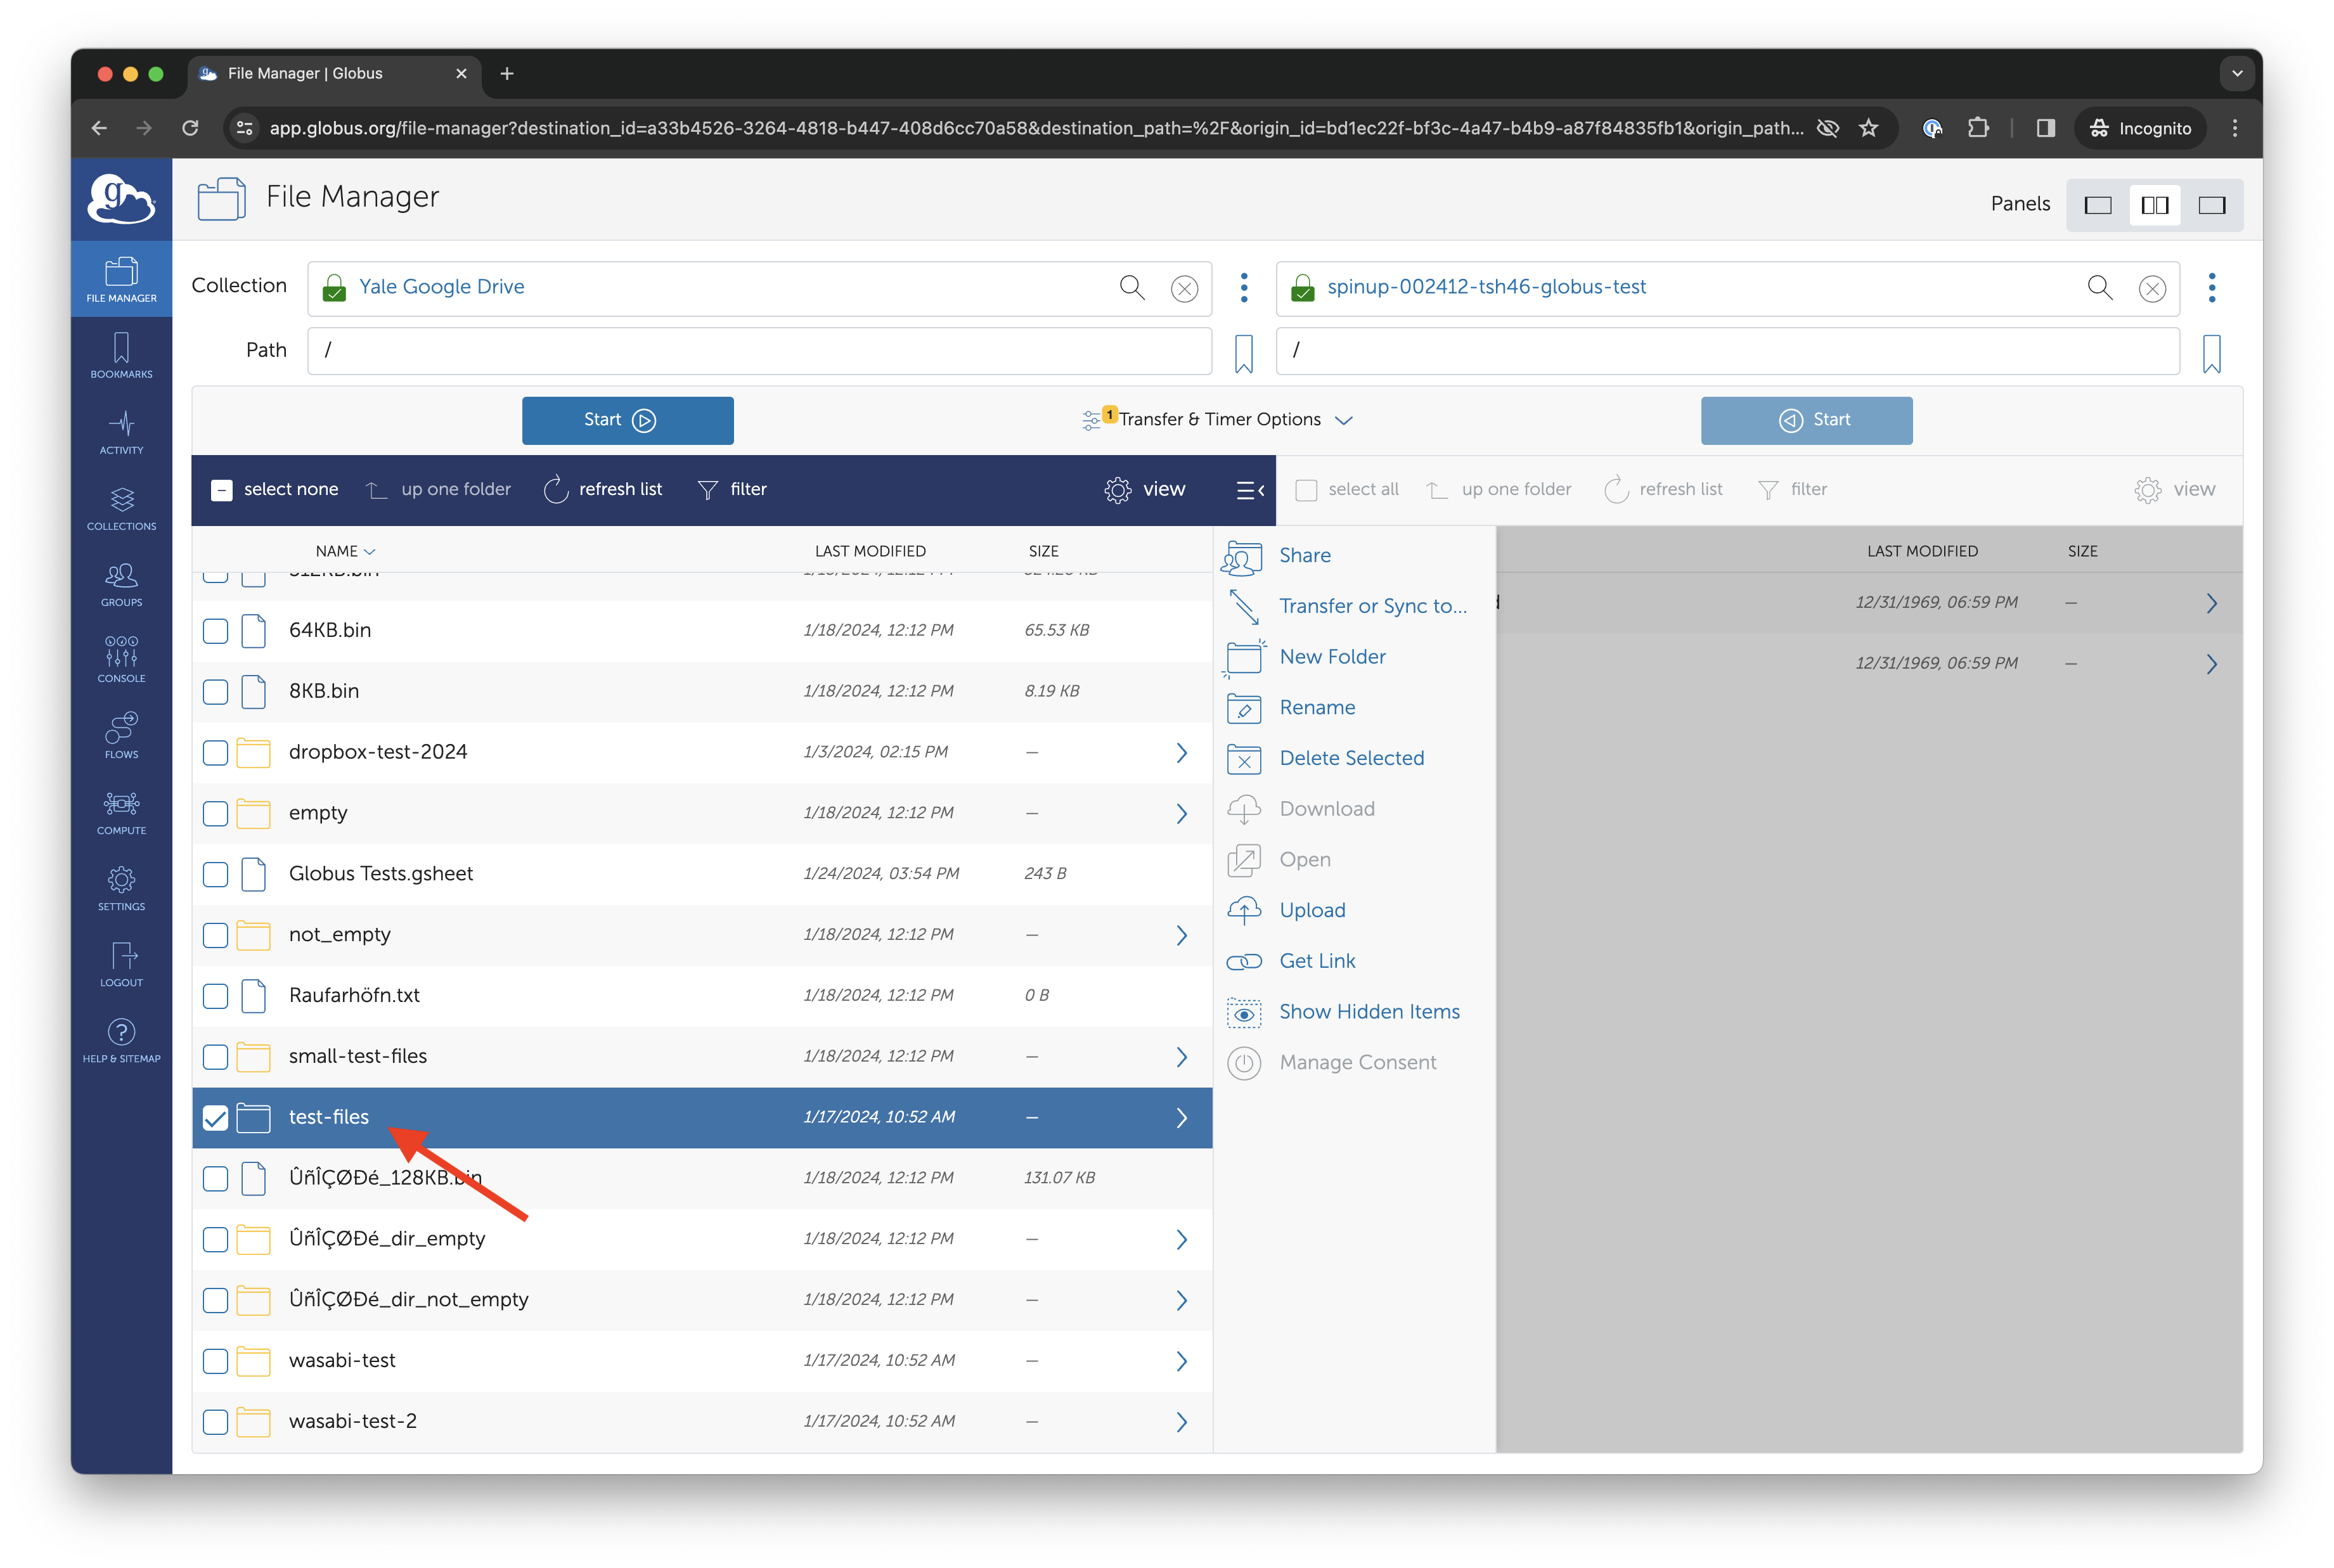Open a new browser tab
Viewport: 2334px width, 1568px height.
click(x=507, y=73)
